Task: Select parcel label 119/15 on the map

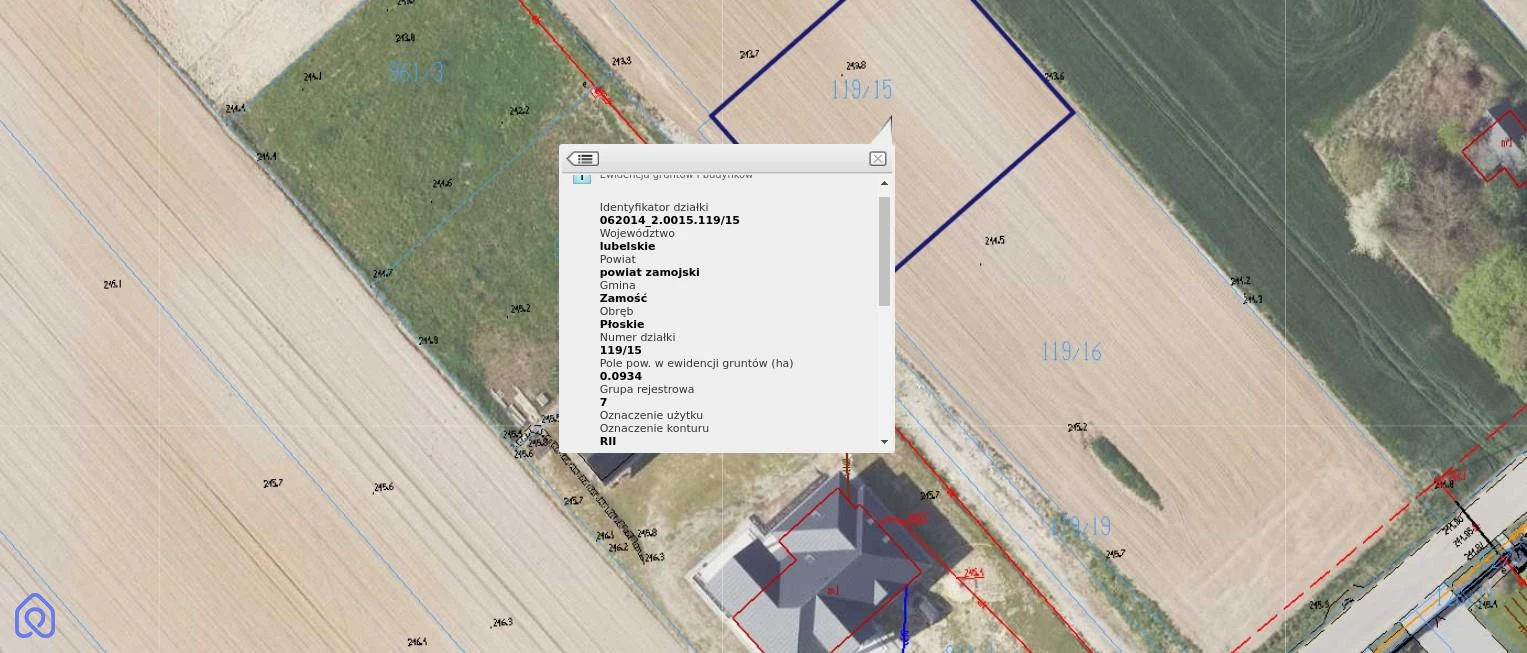Action: click(x=860, y=90)
